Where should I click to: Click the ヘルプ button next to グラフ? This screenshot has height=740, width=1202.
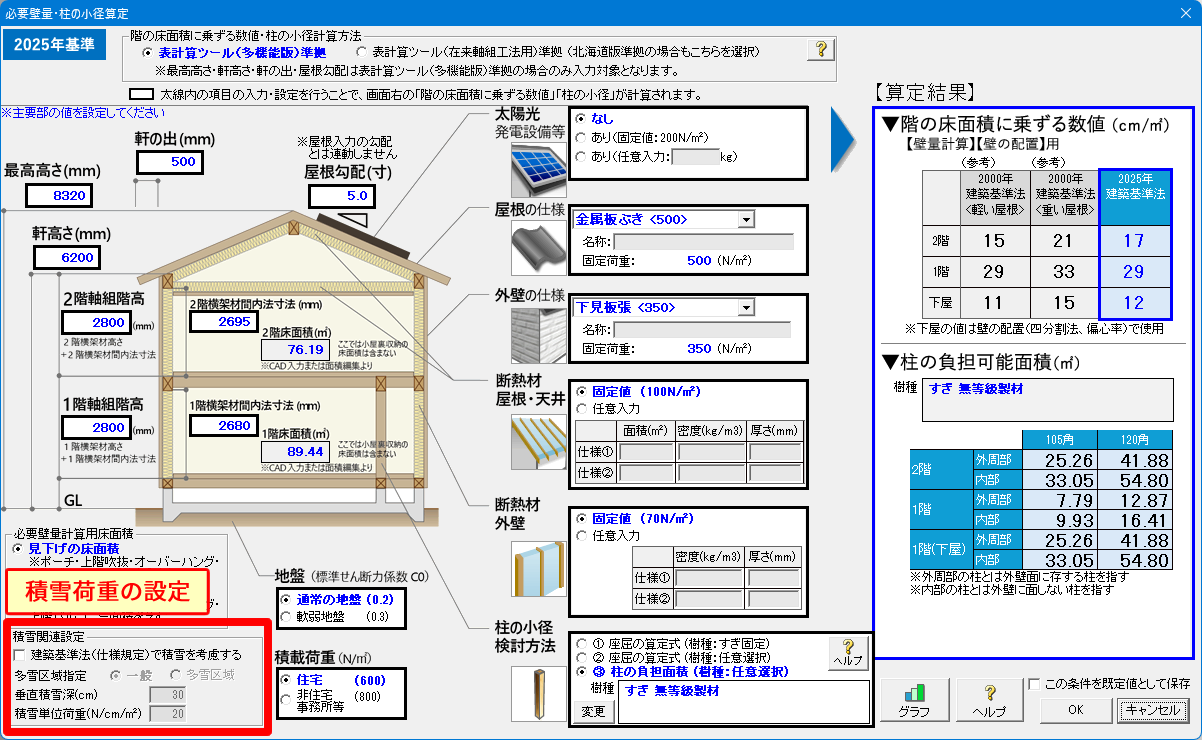coord(989,700)
